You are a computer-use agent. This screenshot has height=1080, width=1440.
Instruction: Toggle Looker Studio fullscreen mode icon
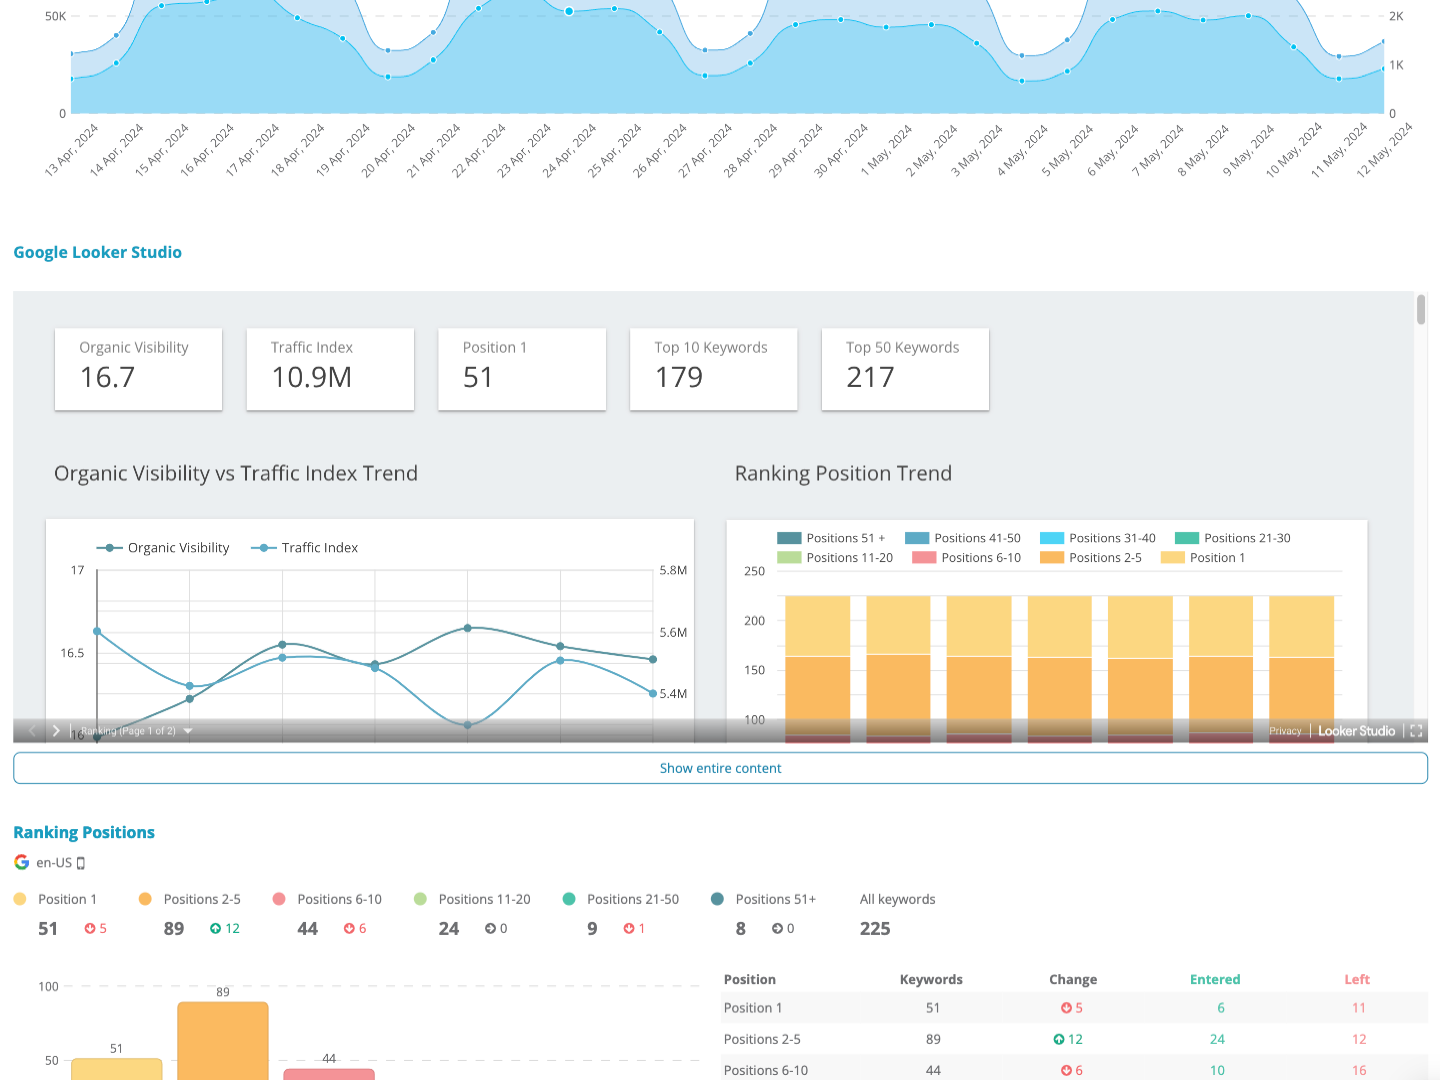click(1416, 731)
